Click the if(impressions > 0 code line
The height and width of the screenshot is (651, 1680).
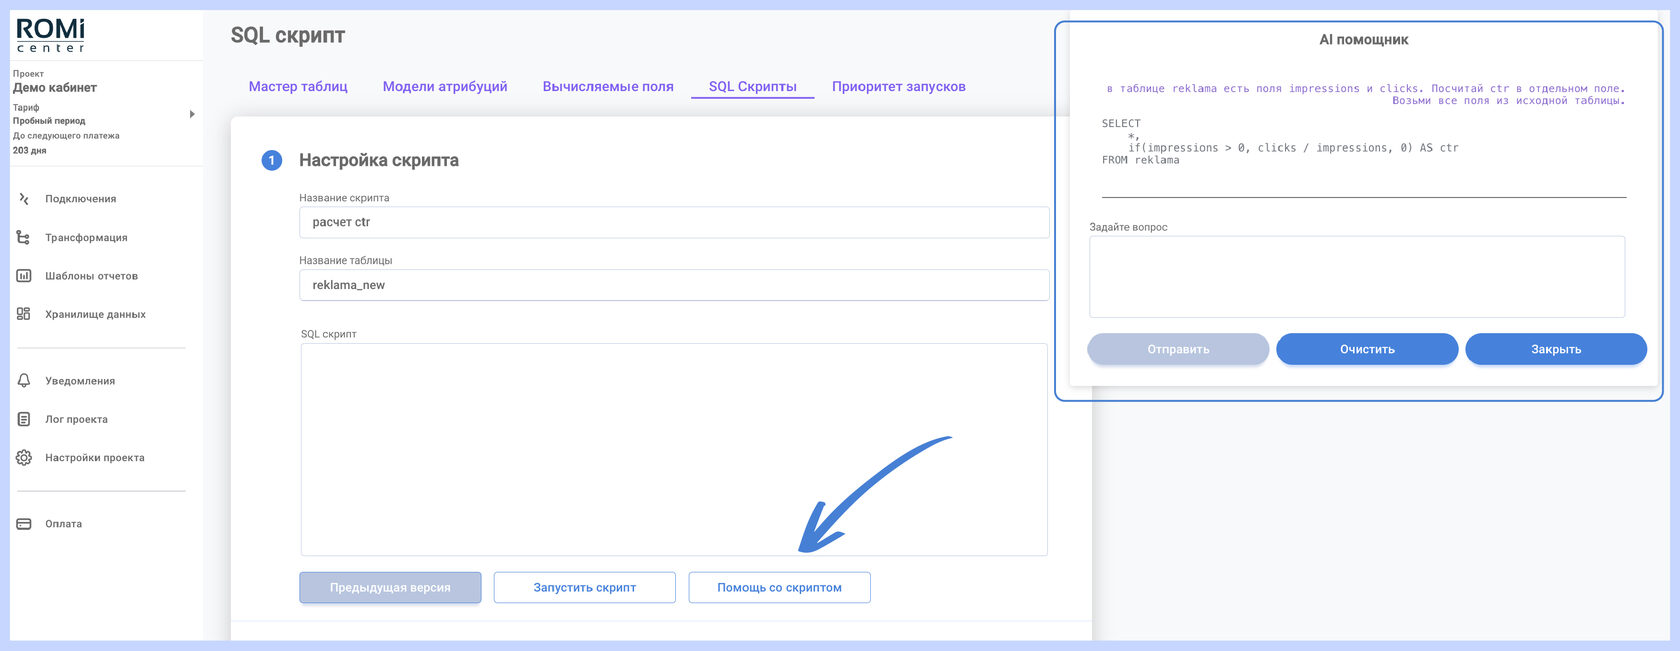(x=1293, y=148)
